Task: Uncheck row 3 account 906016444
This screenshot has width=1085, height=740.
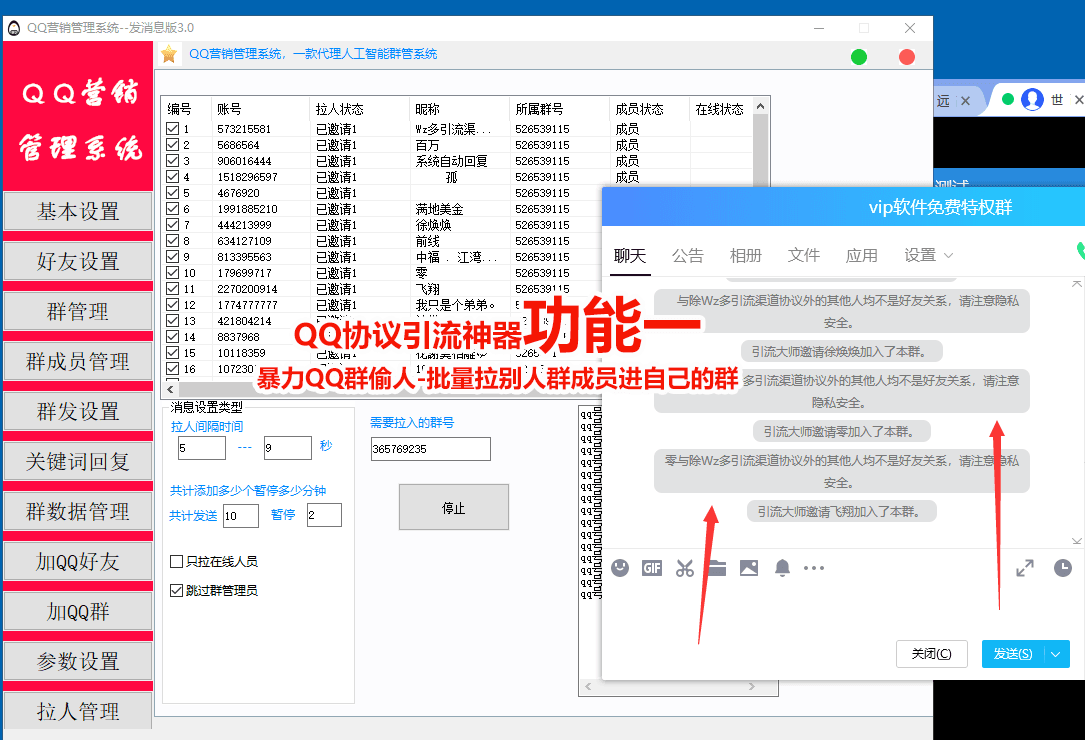Action: (173, 161)
